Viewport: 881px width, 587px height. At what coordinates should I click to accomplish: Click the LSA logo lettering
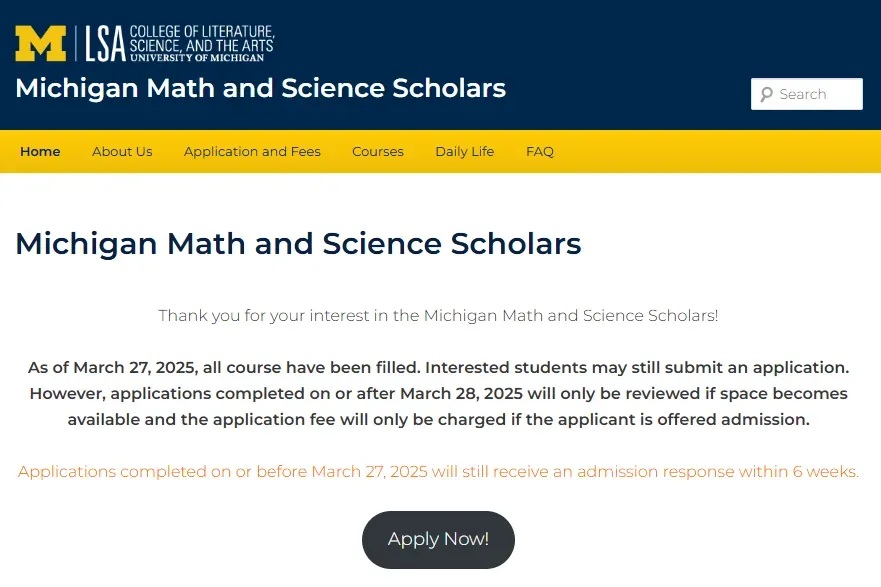[106, 44]
